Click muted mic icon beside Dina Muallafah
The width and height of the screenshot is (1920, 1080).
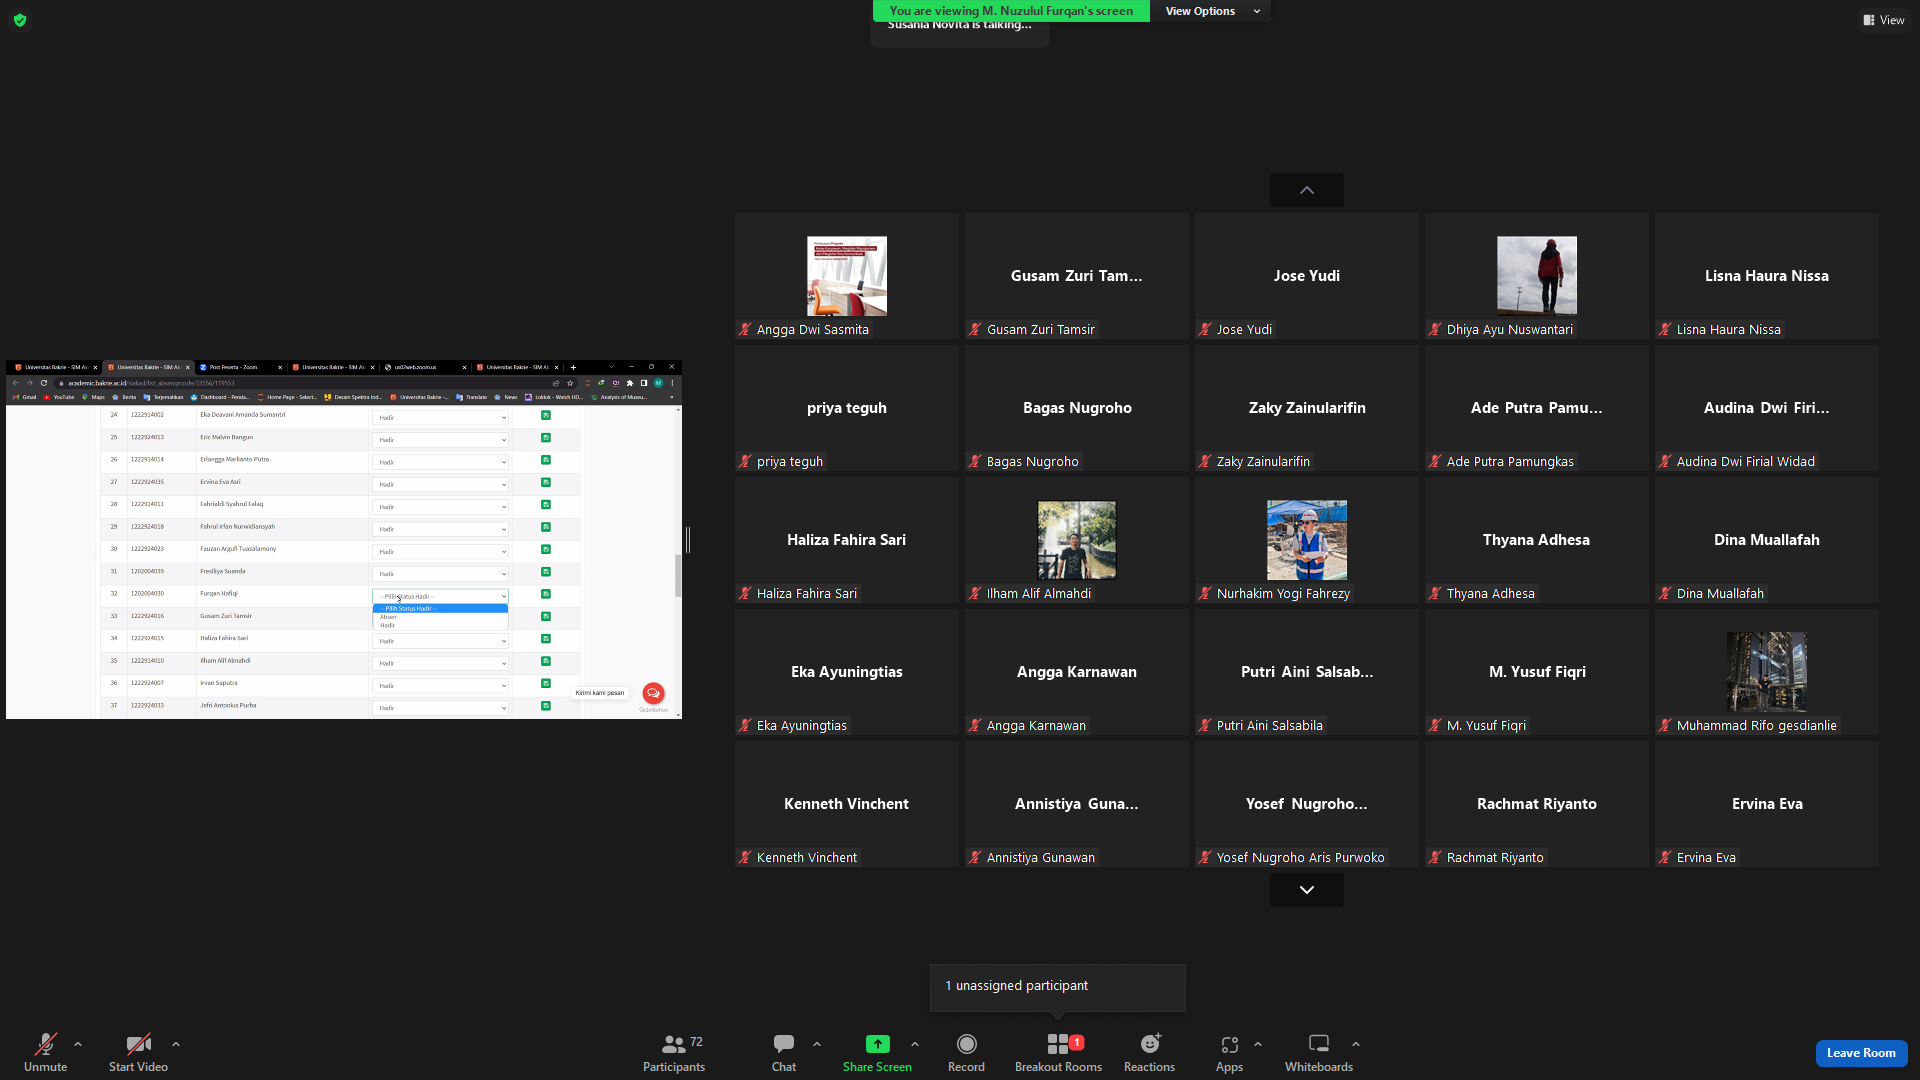tap(1665, 594)
